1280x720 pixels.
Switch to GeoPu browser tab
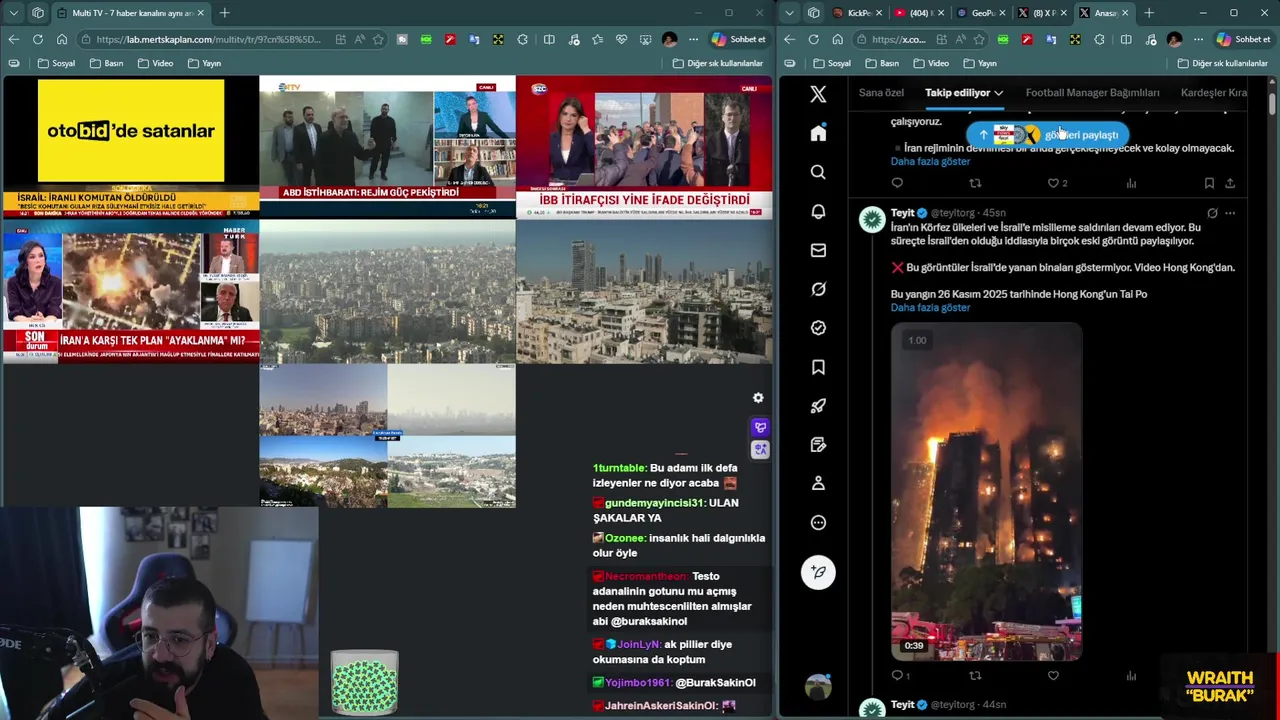click(979, 13)
